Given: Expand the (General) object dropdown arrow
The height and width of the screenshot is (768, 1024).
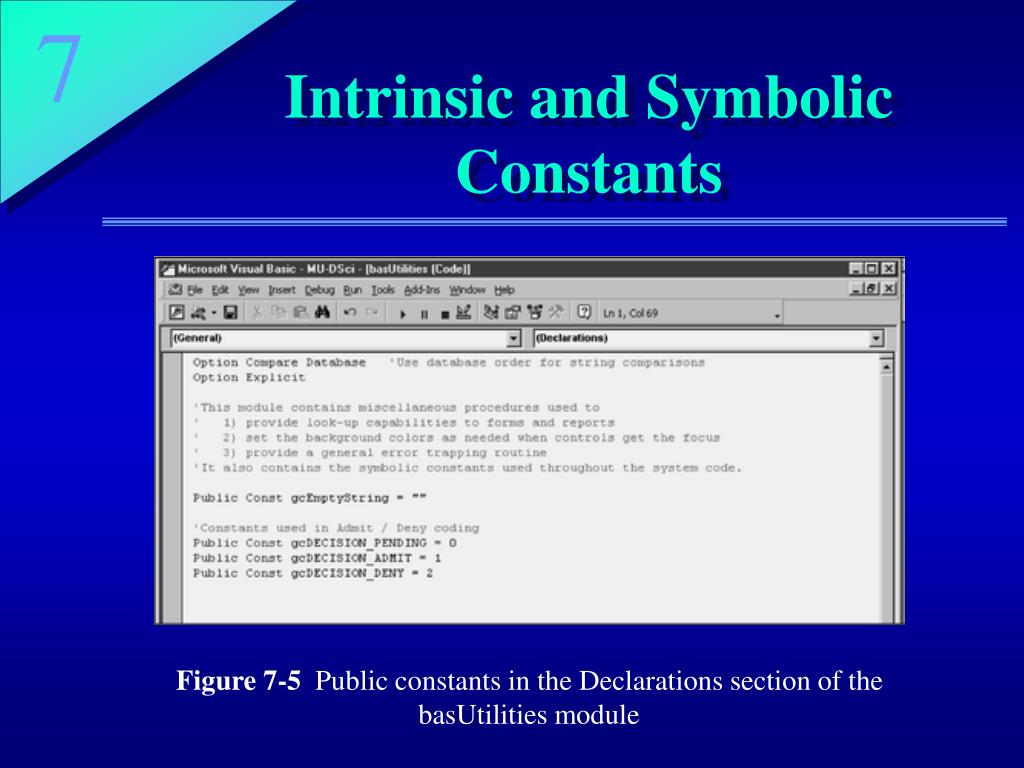Looking at the screenshot, I should click(513, 338).
